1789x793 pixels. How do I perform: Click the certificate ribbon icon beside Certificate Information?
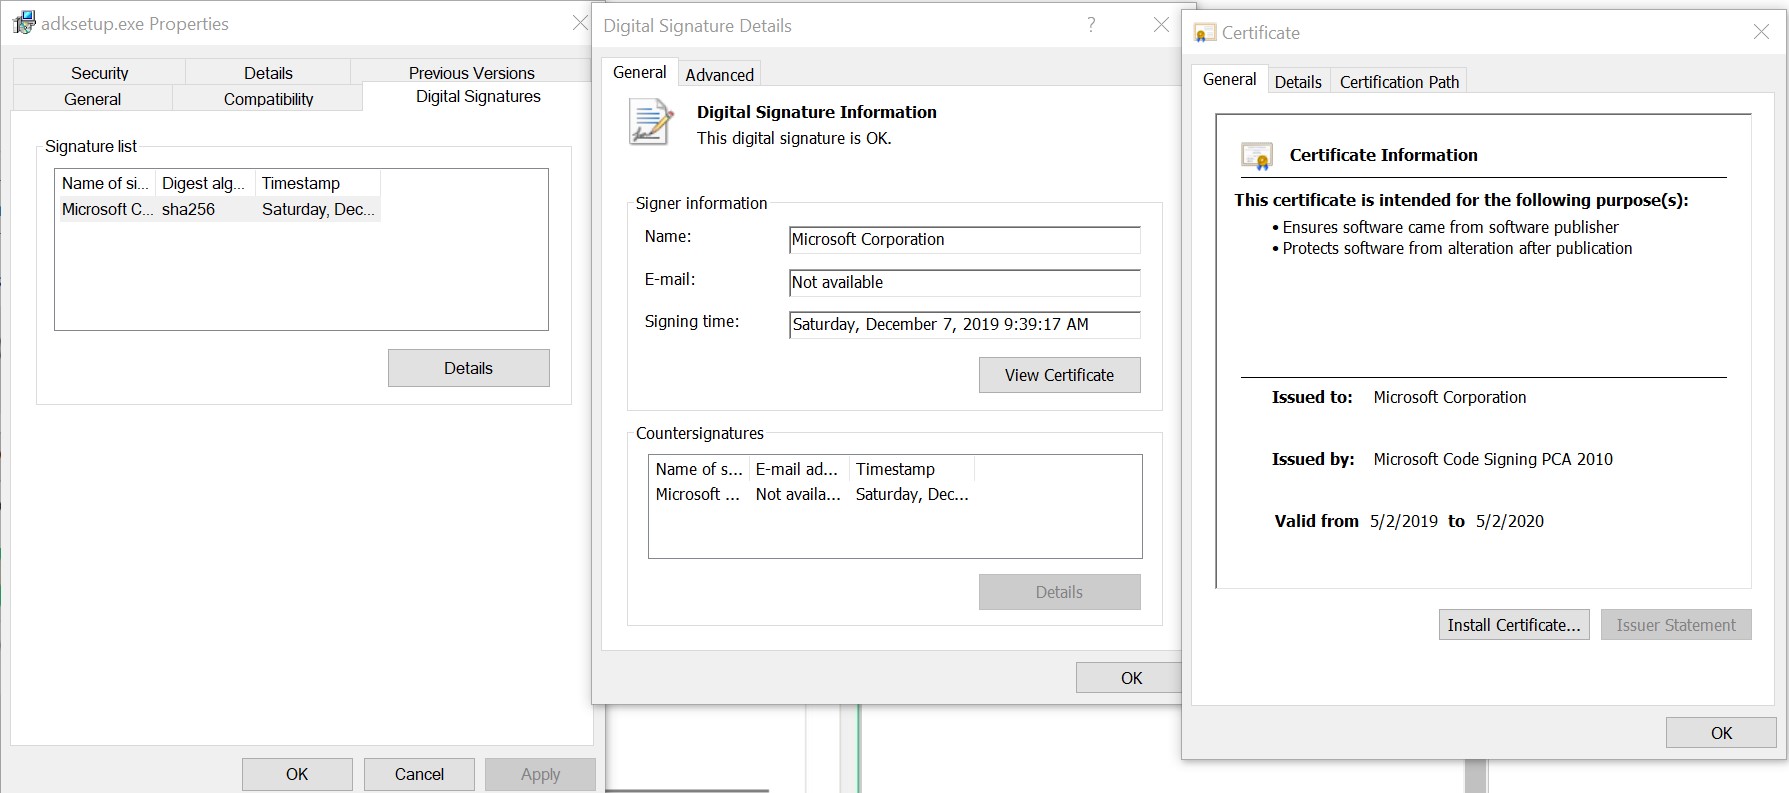tap(1256, 156)
